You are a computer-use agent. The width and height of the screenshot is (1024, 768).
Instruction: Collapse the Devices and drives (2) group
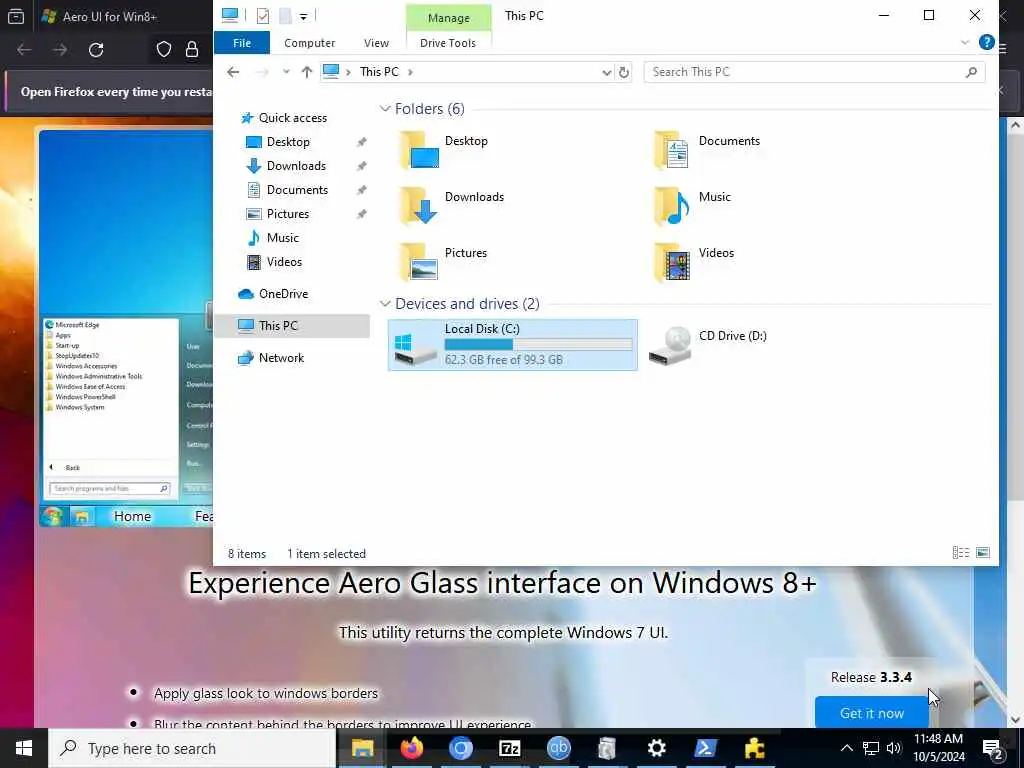tap(385, 304)
